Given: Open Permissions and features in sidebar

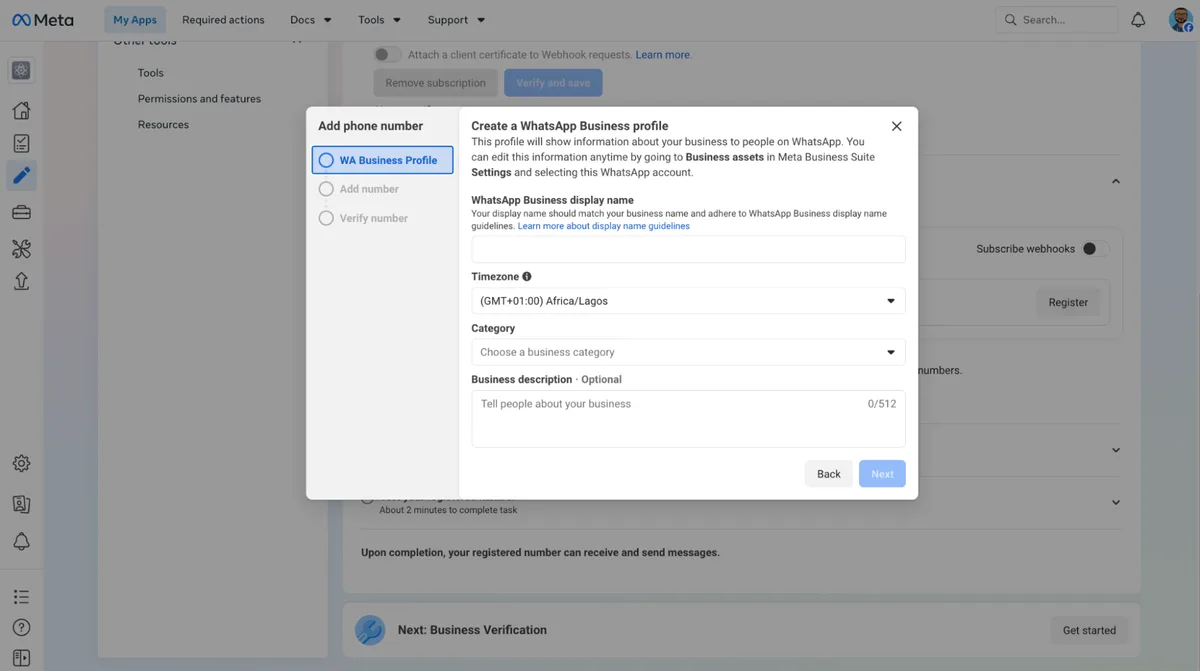Looking at the screenshot, I should [199, 99].
